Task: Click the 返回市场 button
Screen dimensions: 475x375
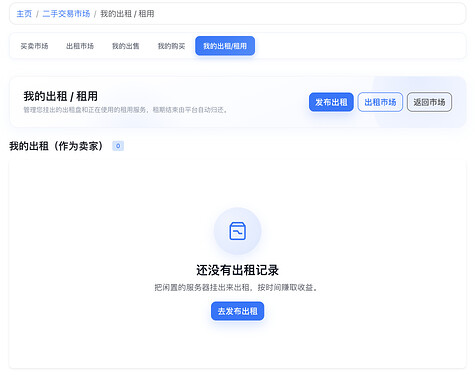Action: [429, 102]
